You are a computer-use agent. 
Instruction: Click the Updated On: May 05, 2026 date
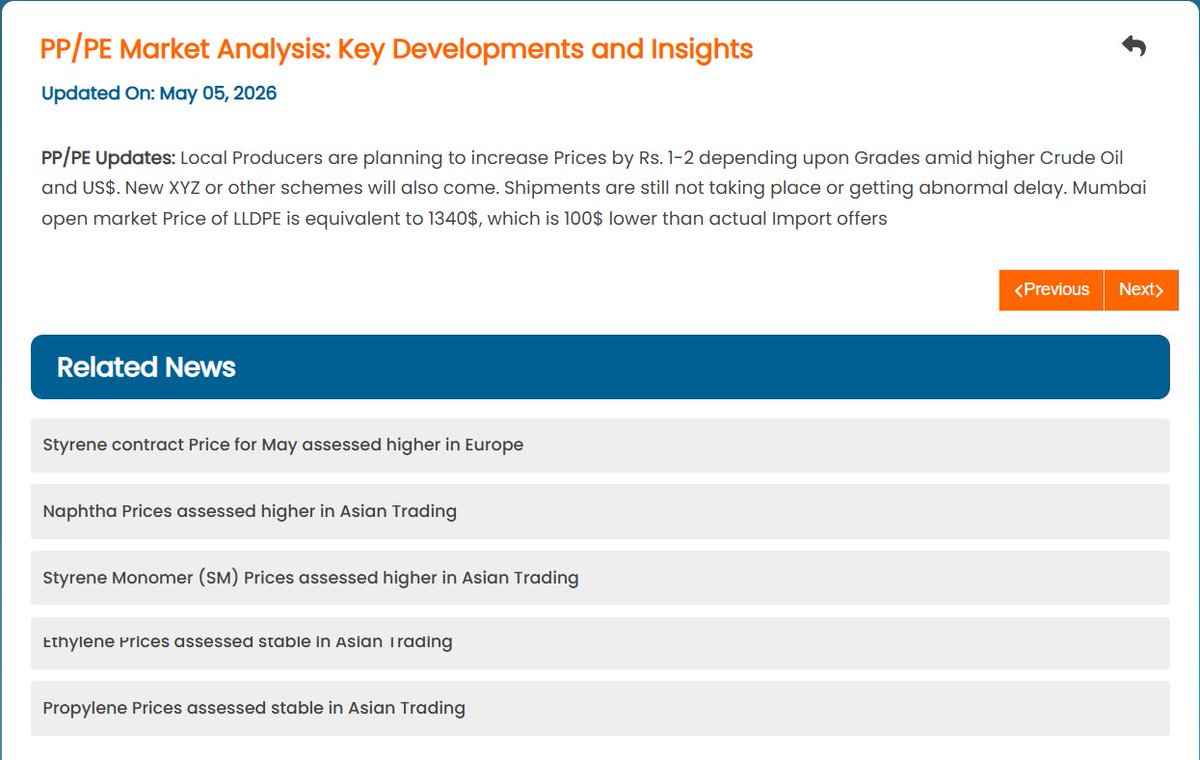(159, 94)
